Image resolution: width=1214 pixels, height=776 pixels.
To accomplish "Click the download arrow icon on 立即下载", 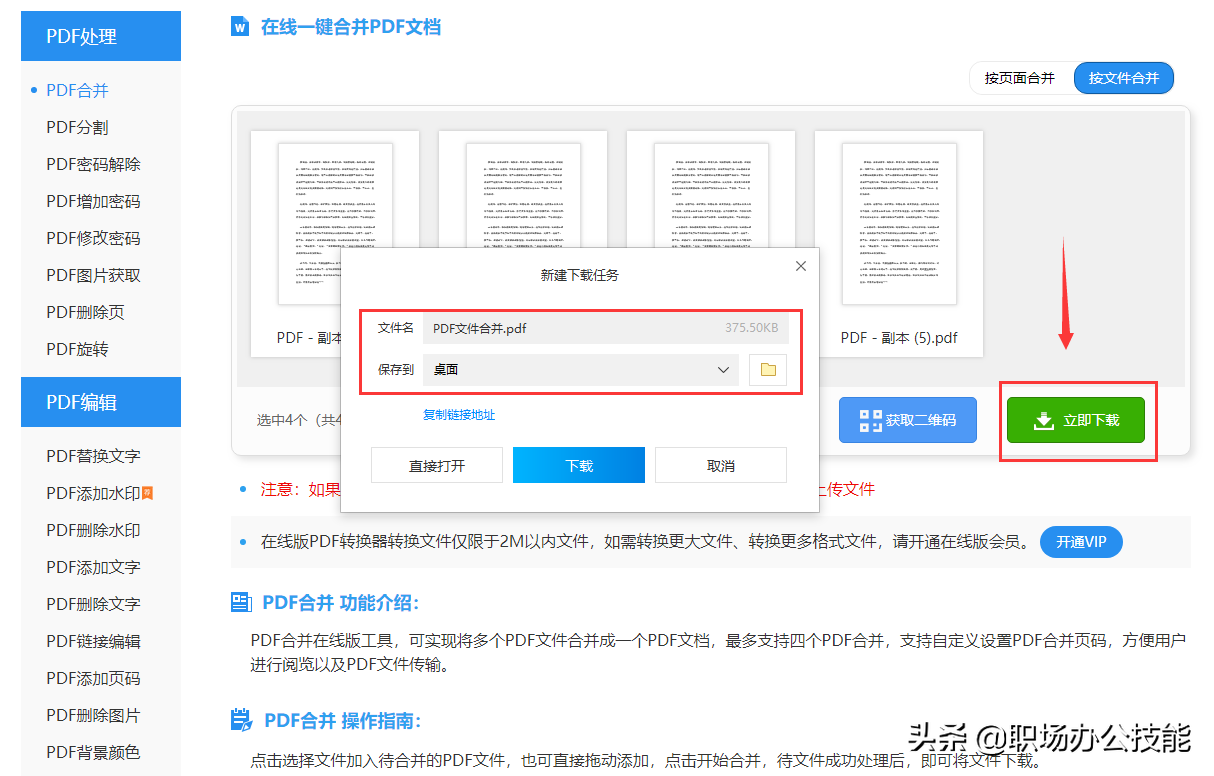I will (x=1043, y=420).
